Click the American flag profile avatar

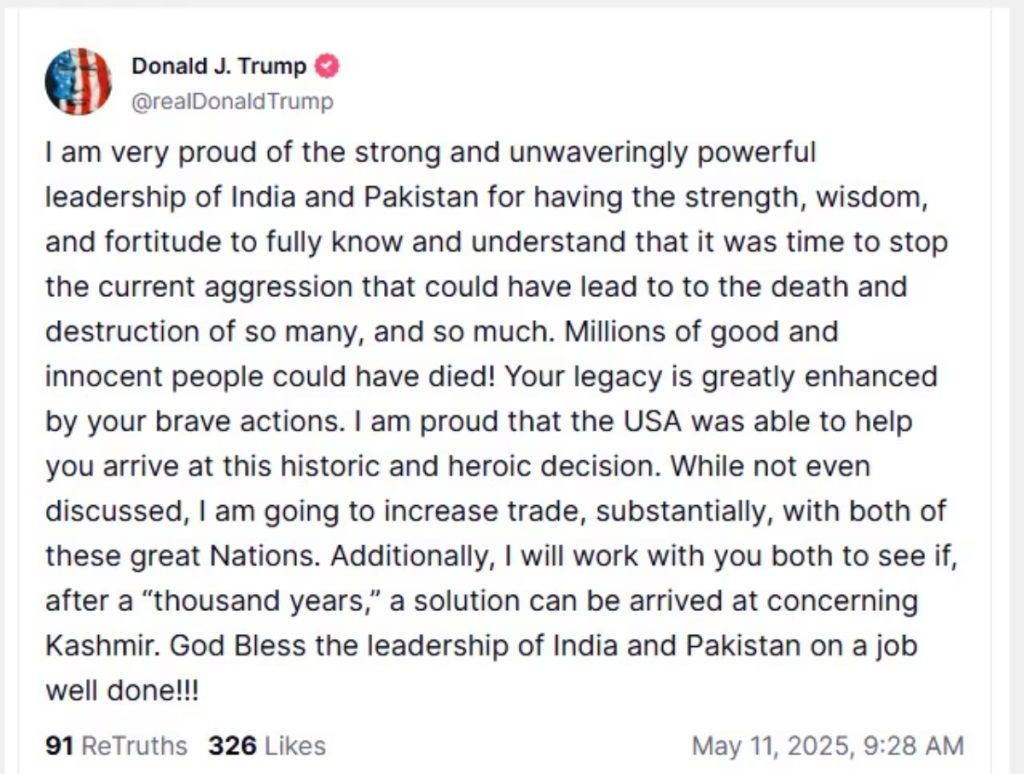tap(78, 82)
